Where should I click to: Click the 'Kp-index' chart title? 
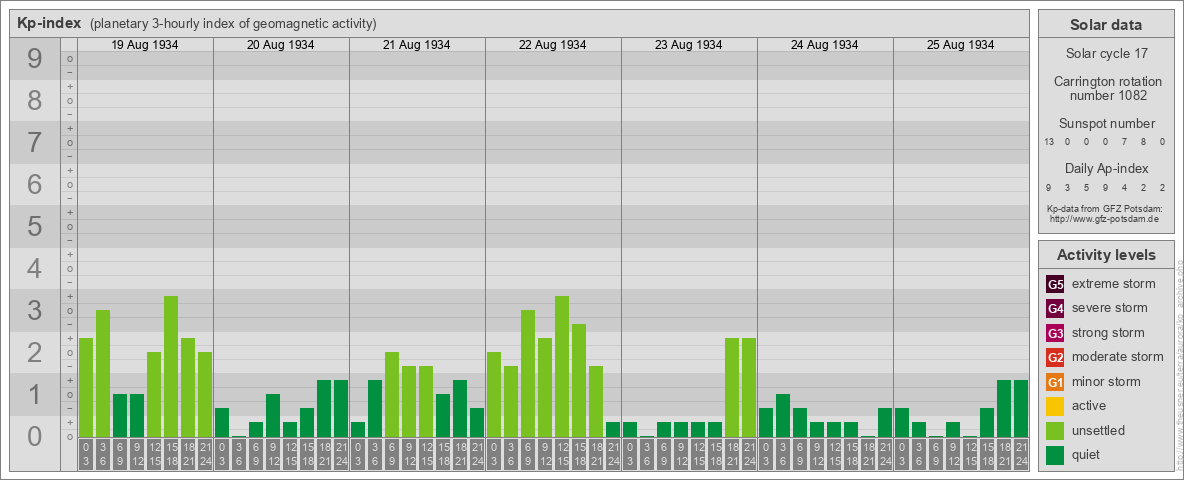click(49, 23)
